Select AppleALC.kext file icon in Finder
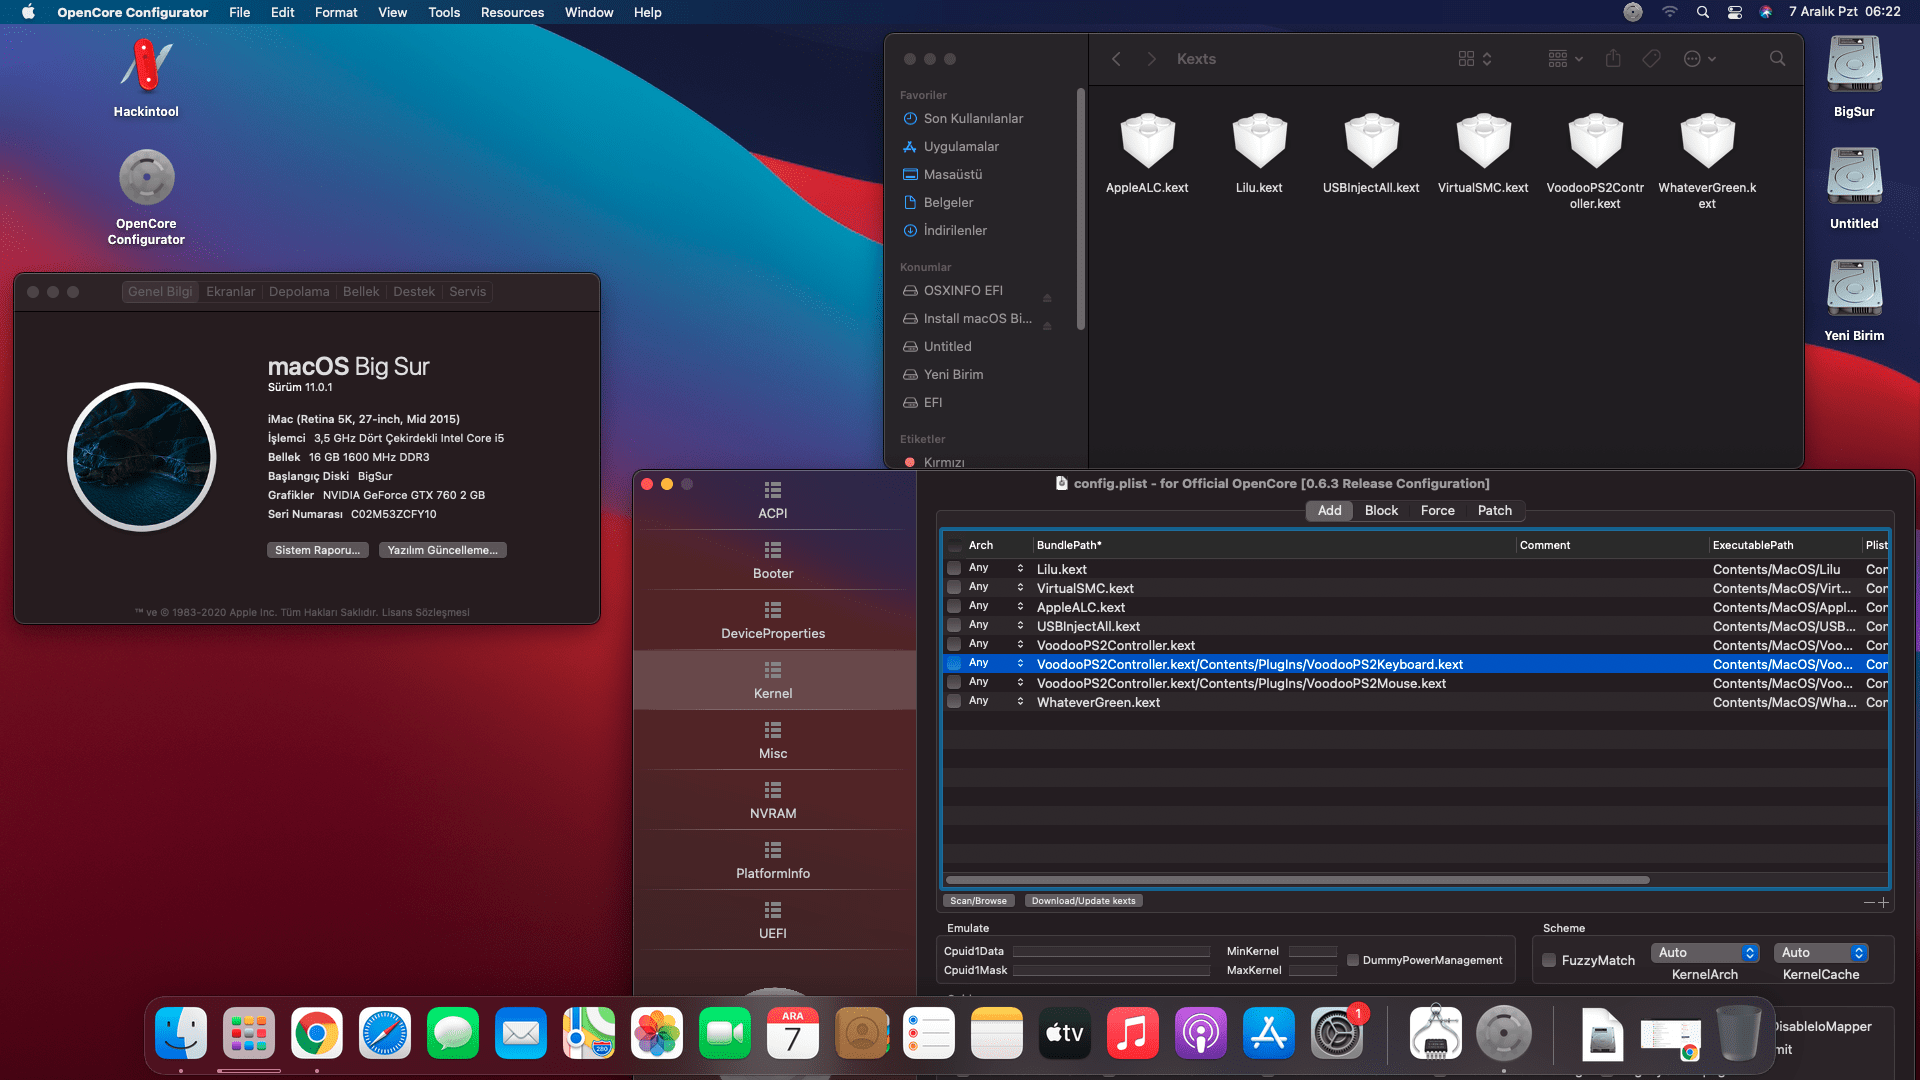The width and height of the screenshot is (1920, 1080). pos(1147,142)
